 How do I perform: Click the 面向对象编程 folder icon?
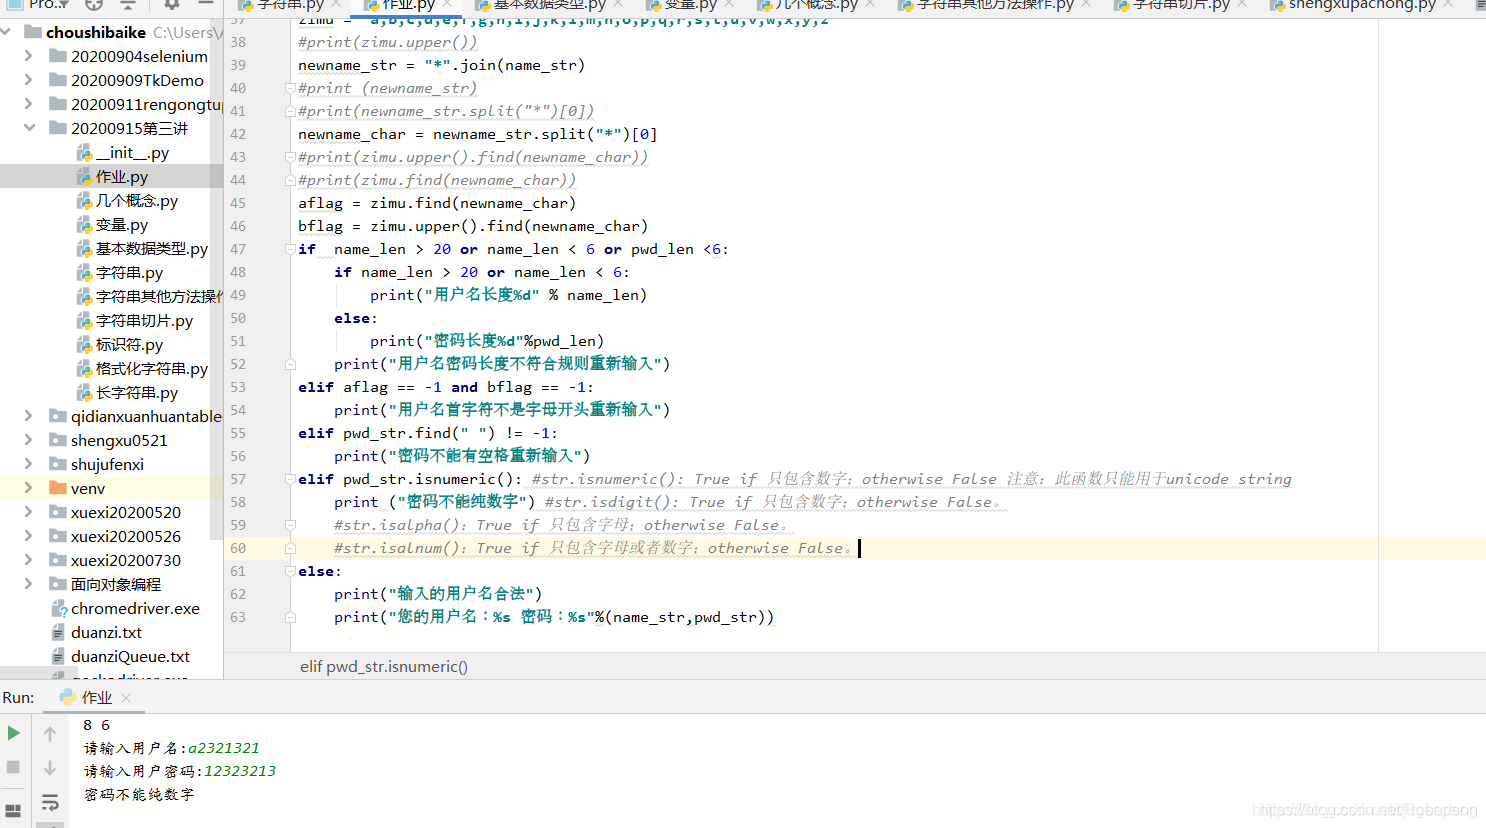click(x=58, y=584)
